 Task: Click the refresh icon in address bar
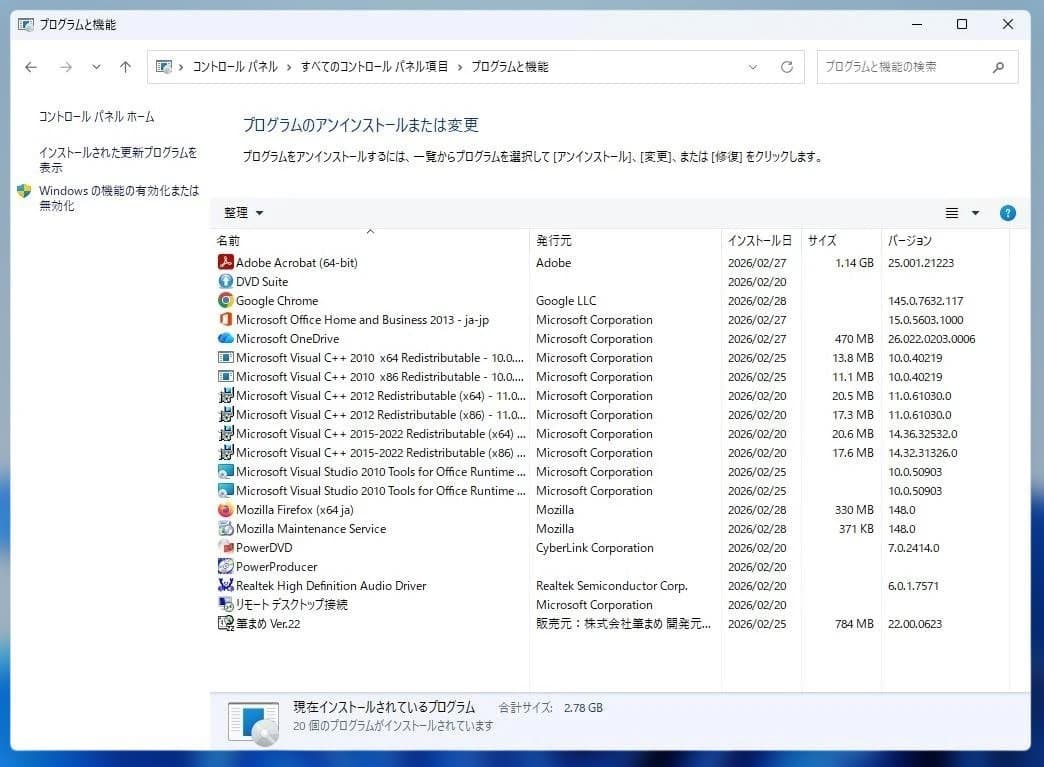[787, 67]
